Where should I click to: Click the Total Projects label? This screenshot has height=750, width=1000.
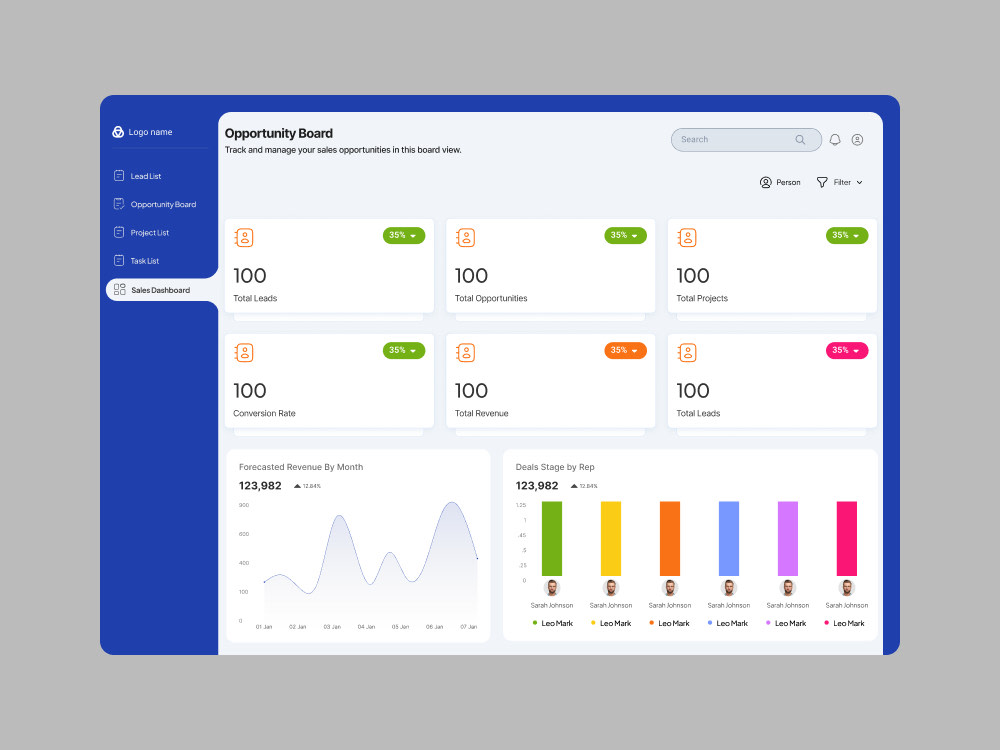pyautogui.click(x=702, y=298)
